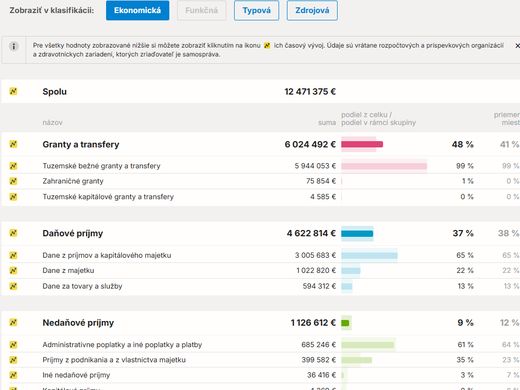The height and width of the screenshot is (390, 520).
Task: Click the 48 % share value
Action: (463, 144)
